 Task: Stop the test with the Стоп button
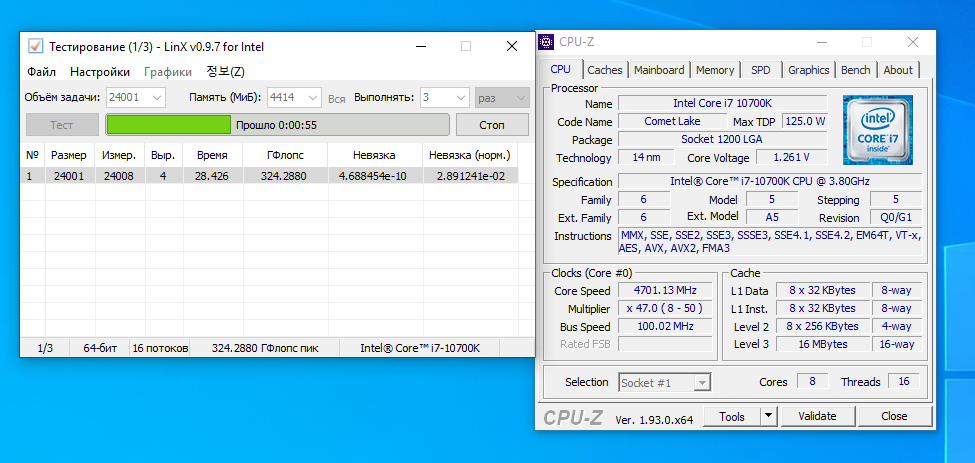(492, 124)
